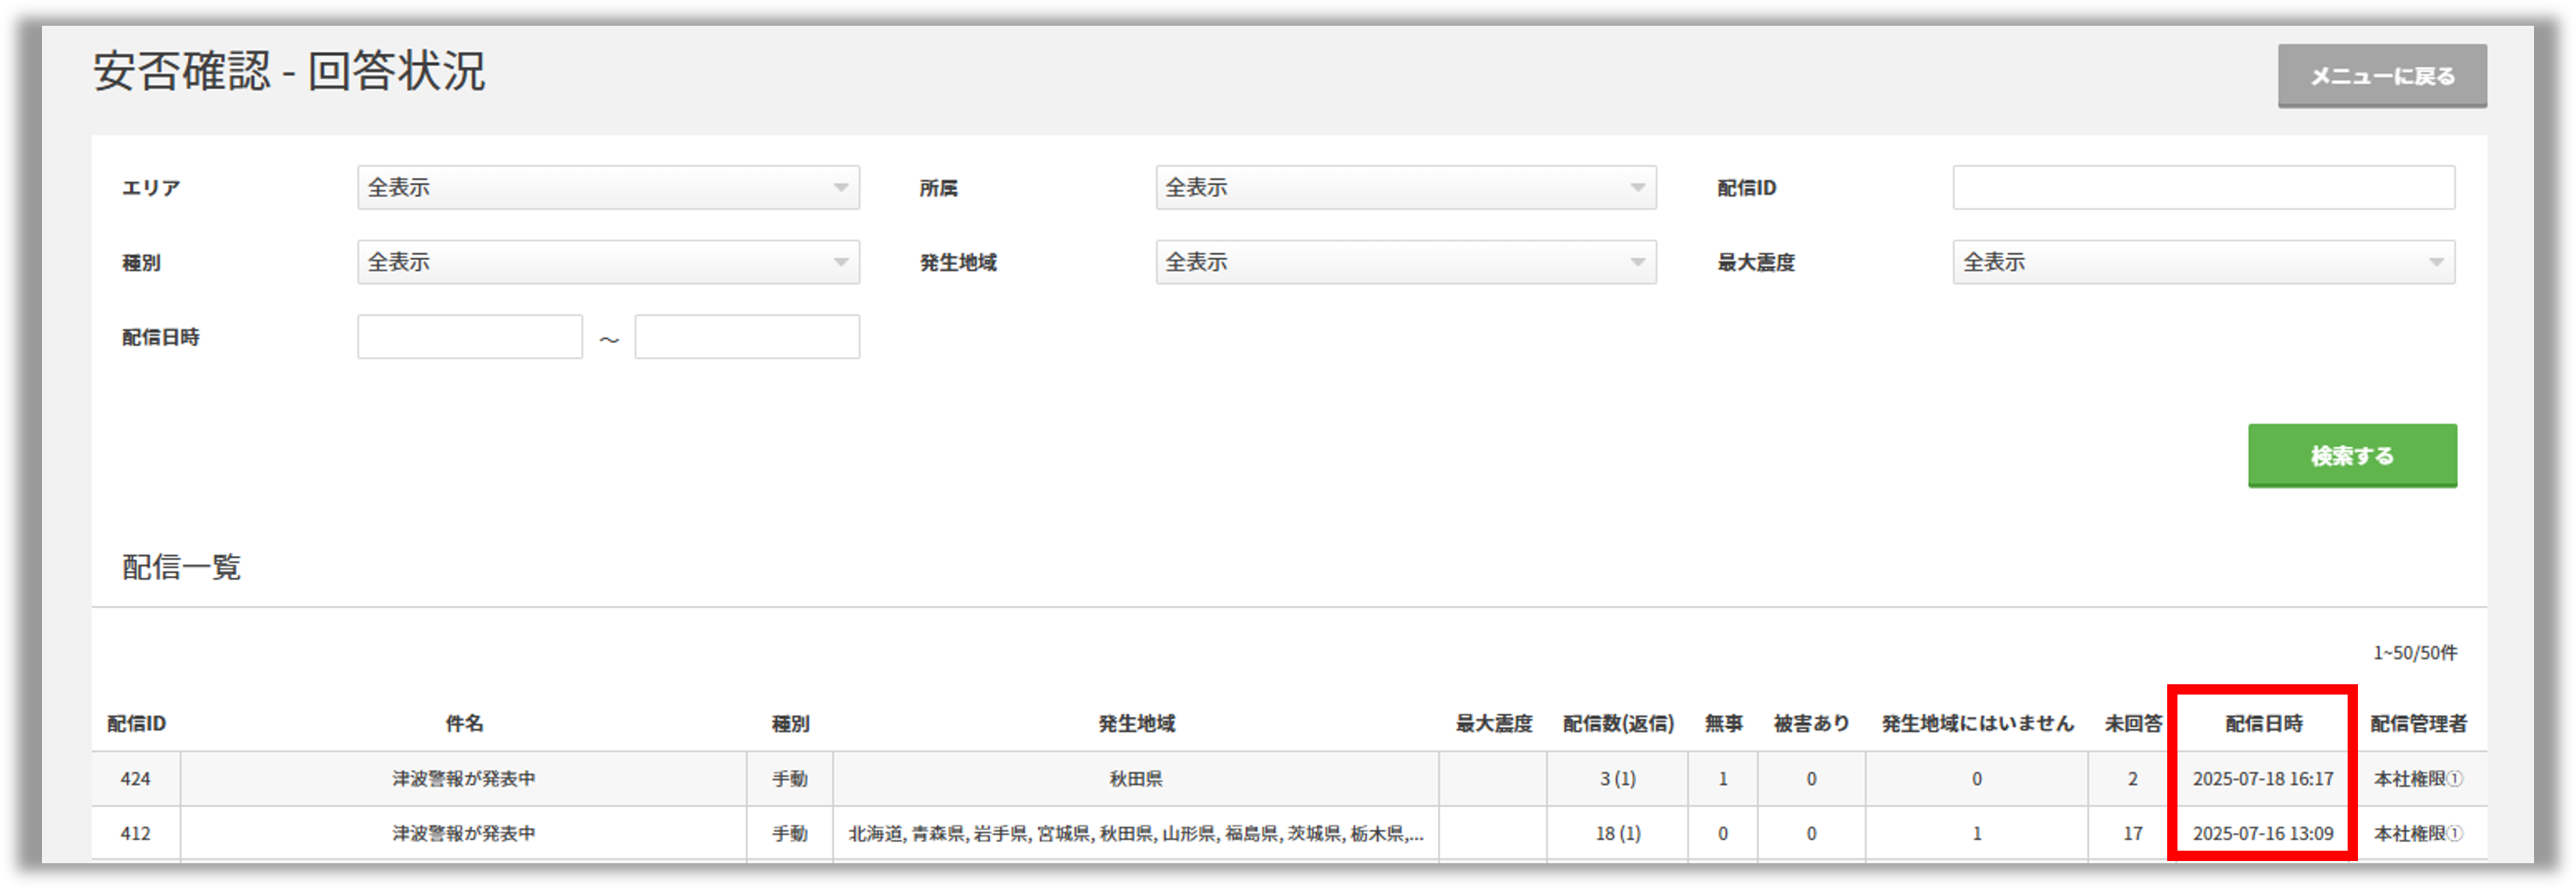
Task: Click the 配信ID column header
Action: [x=136, y=723]
